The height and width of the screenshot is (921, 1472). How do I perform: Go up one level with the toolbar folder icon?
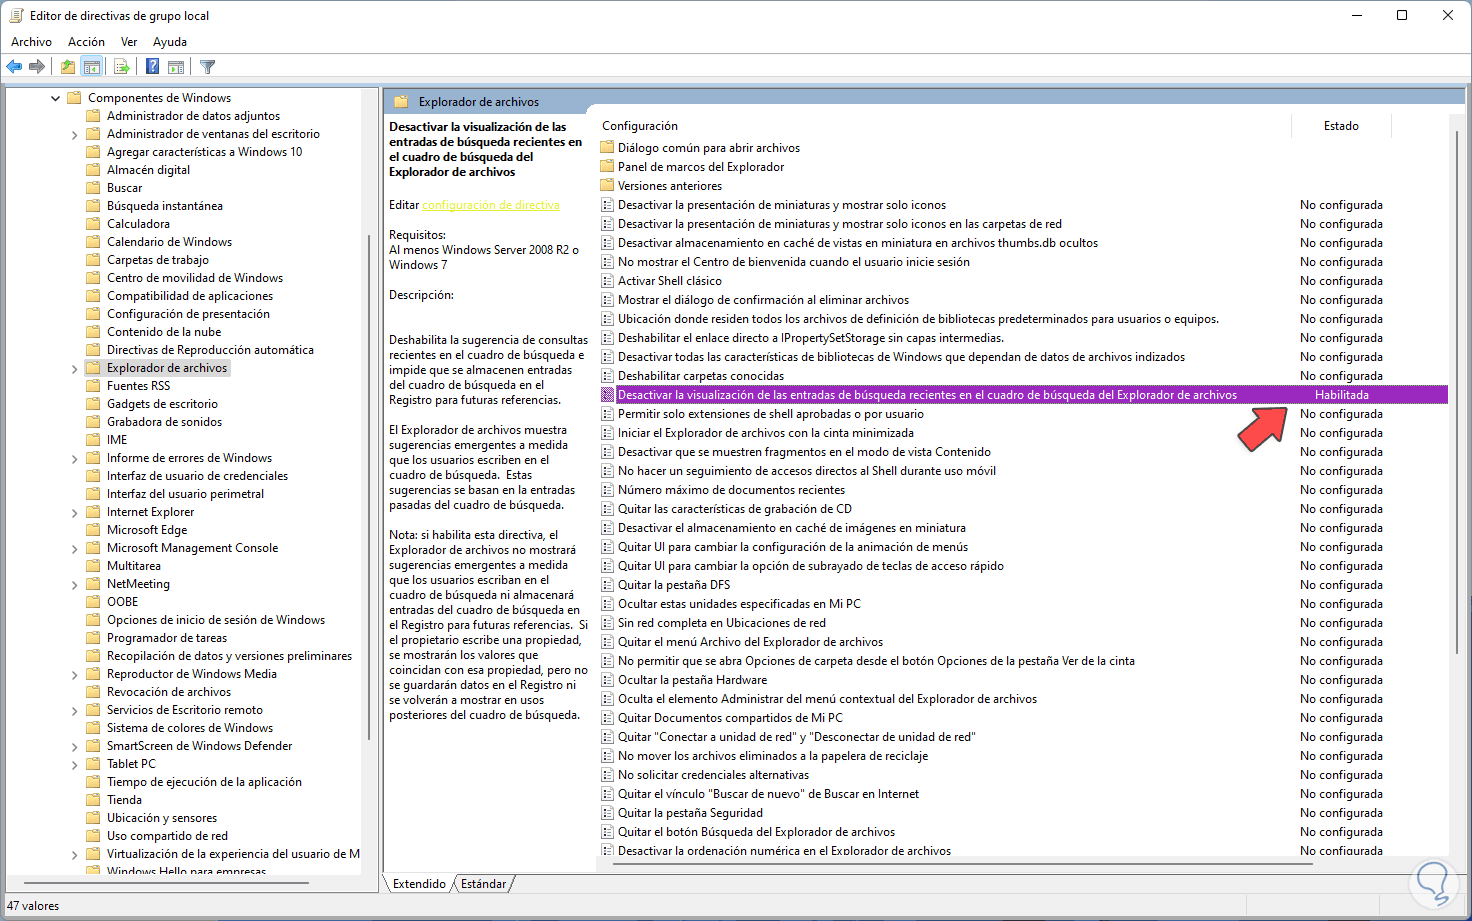pos(67,67)
